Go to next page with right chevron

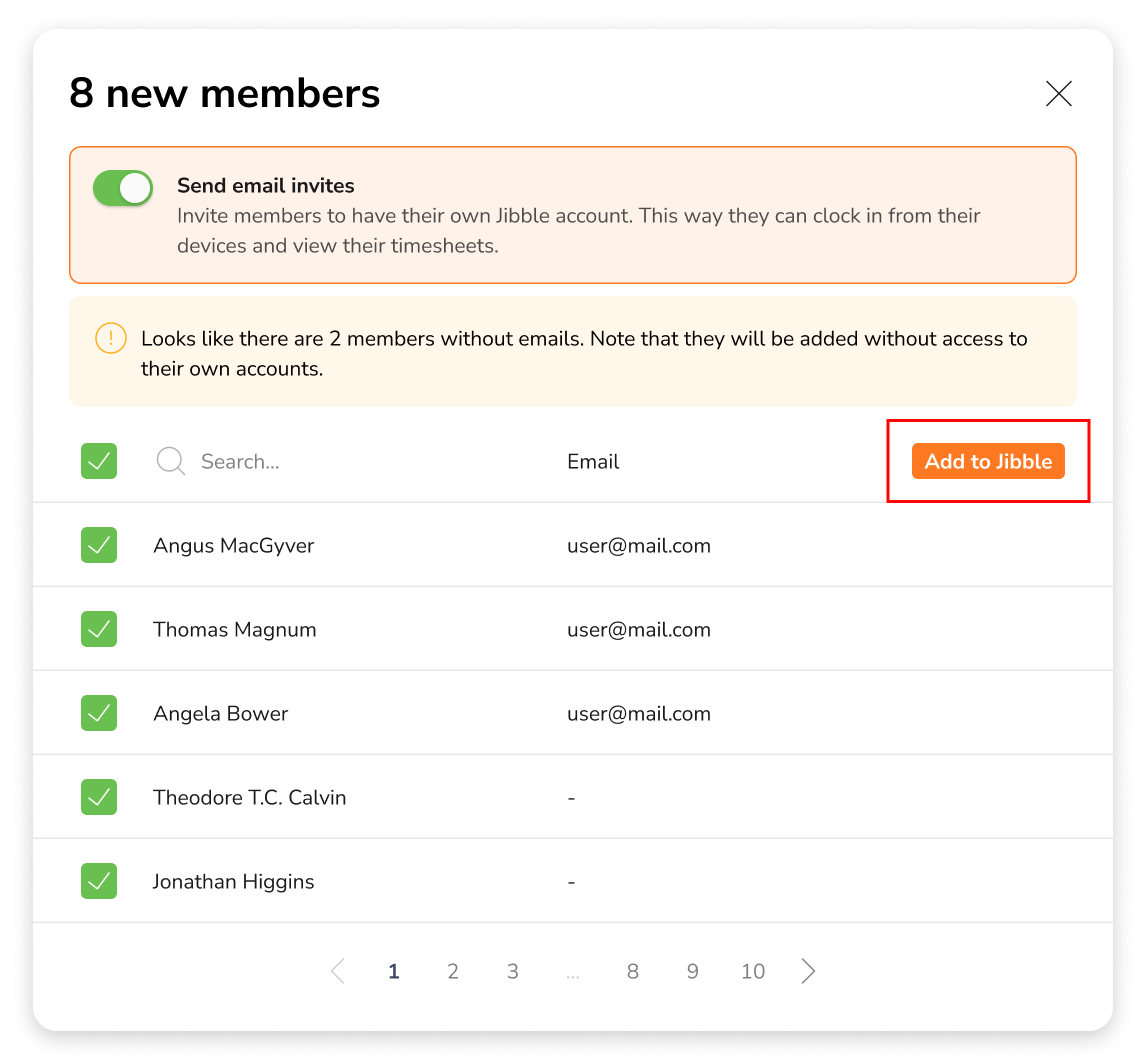click(808, 971)
